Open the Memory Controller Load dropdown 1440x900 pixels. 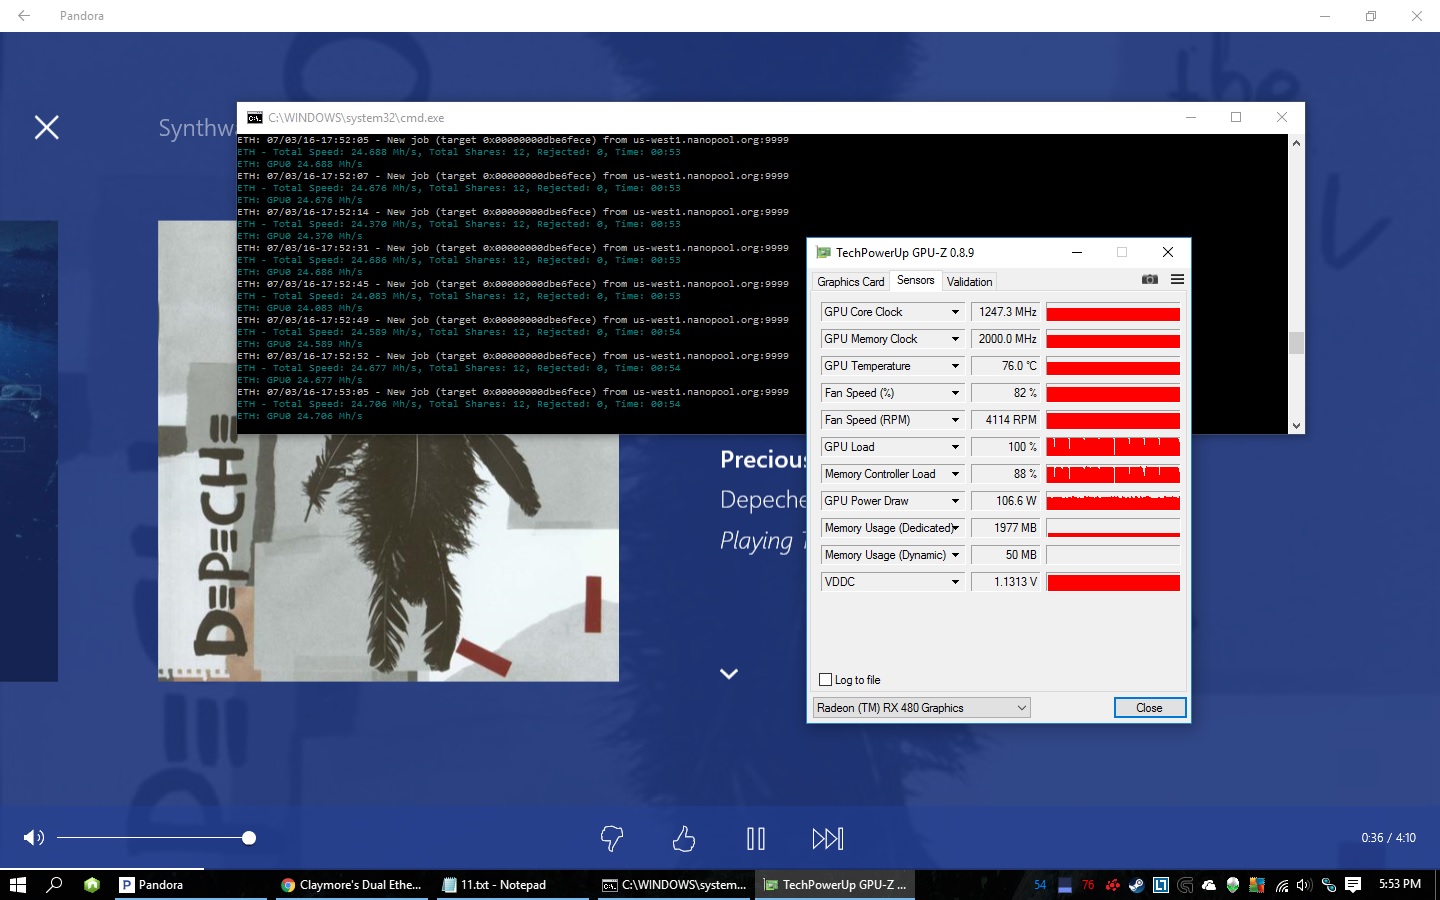point(954,474)
